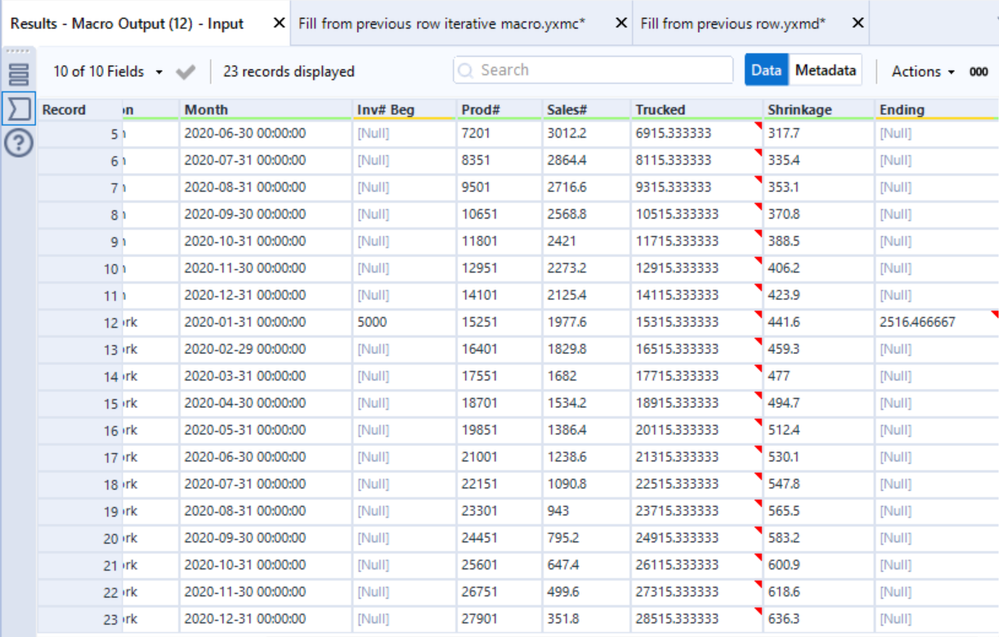Select Shrinkage cell 636.3

coord(818,619)
